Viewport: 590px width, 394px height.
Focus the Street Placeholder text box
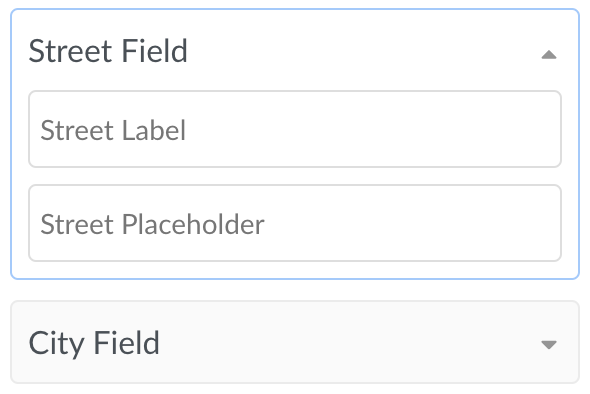tap(295, 223)
